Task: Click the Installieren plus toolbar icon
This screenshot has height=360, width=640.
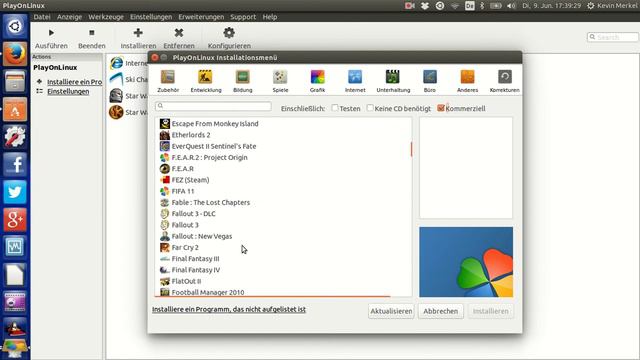Action: [x=138, y=33]
